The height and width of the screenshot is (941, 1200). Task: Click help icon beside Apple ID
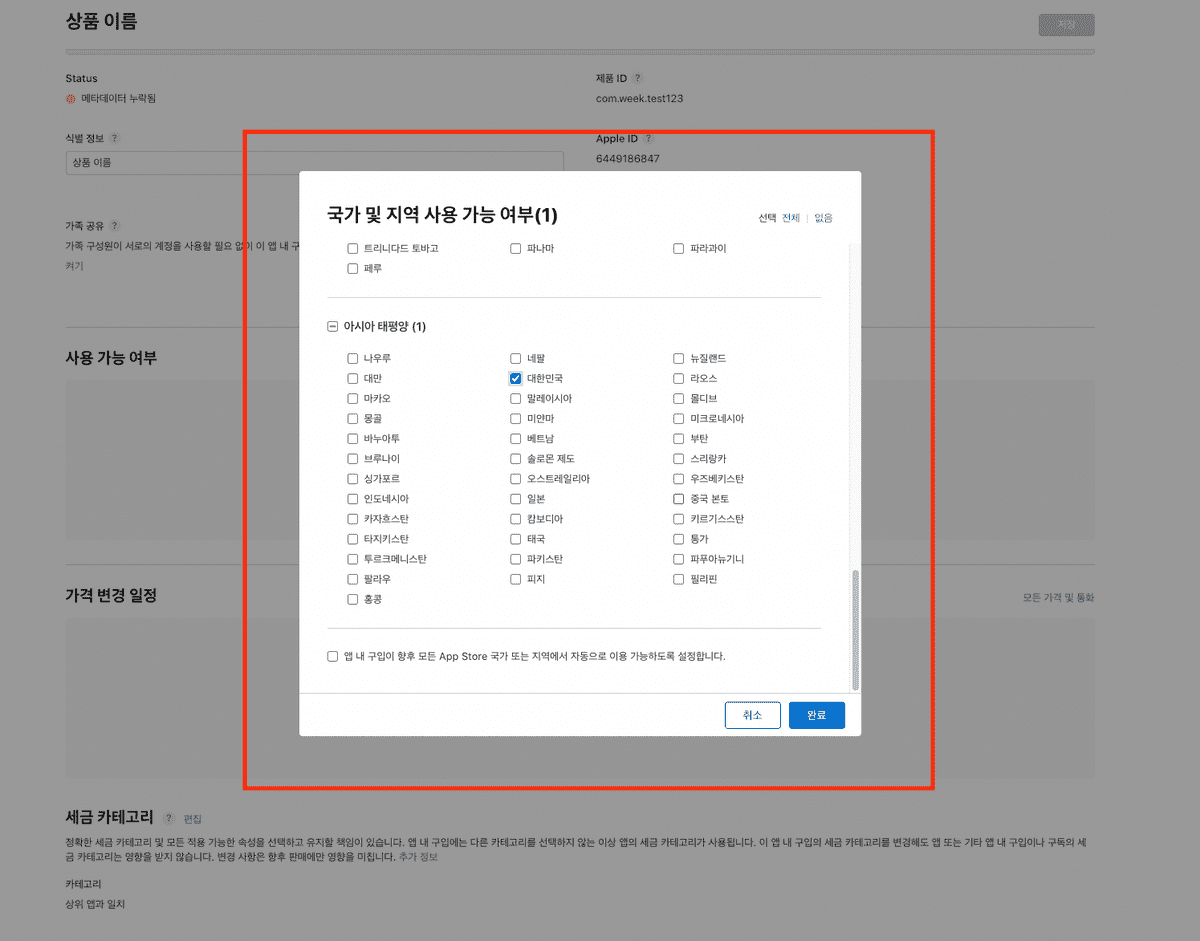648,139
